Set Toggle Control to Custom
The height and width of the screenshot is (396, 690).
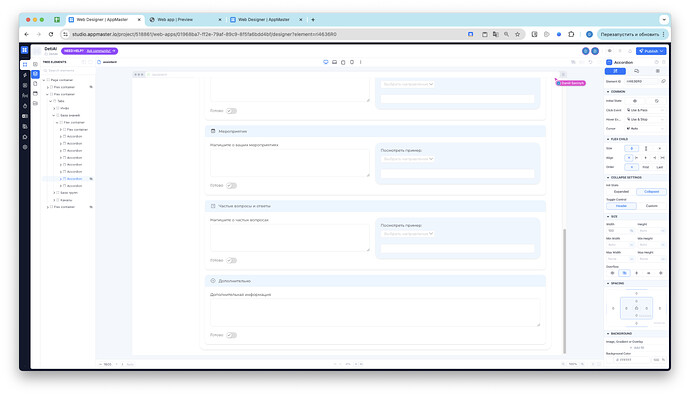point(651,206)
